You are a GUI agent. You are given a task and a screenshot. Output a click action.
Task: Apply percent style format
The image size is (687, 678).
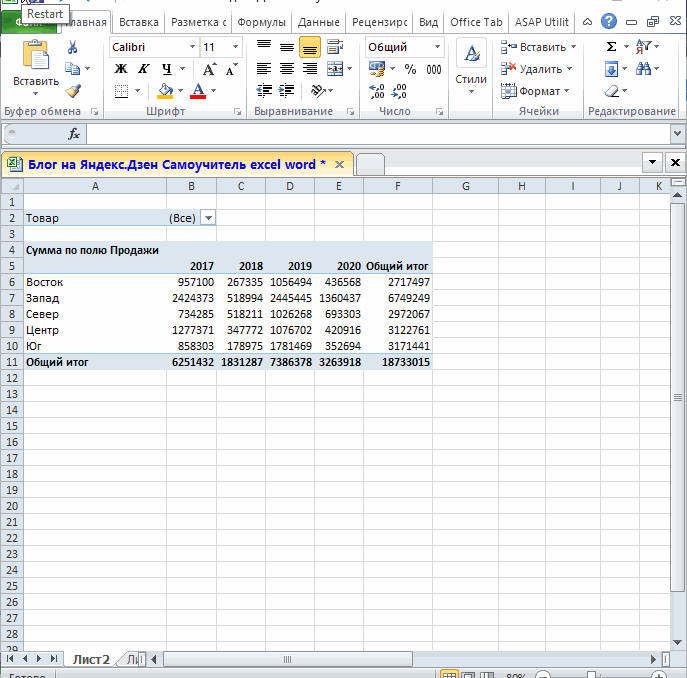(410, 69)
